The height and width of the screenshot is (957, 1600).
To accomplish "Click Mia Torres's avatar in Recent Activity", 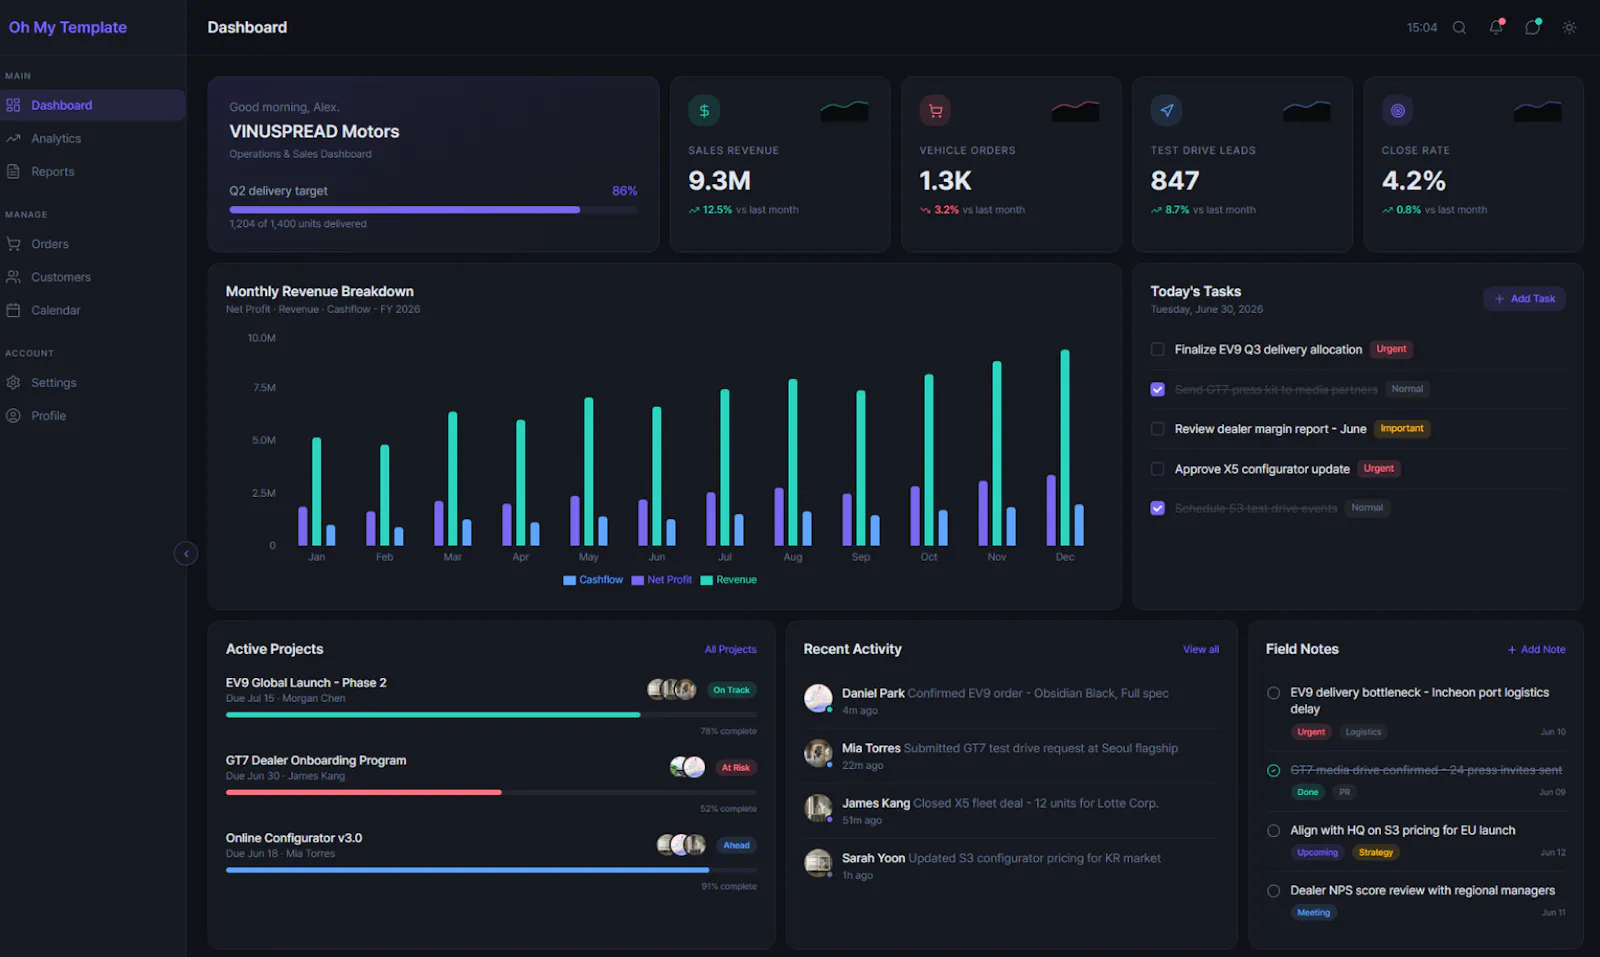I will [x=818, y=753].
